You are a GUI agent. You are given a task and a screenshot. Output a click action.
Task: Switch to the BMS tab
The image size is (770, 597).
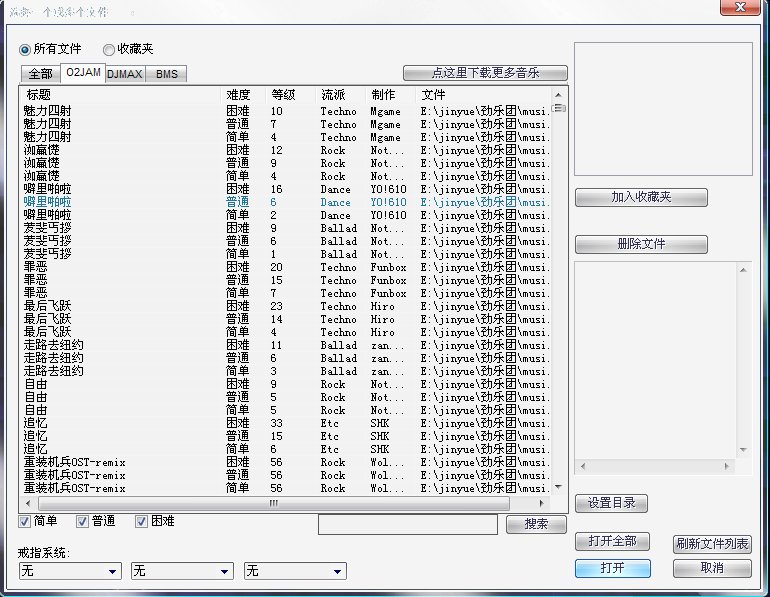click(x=166, y=74)
